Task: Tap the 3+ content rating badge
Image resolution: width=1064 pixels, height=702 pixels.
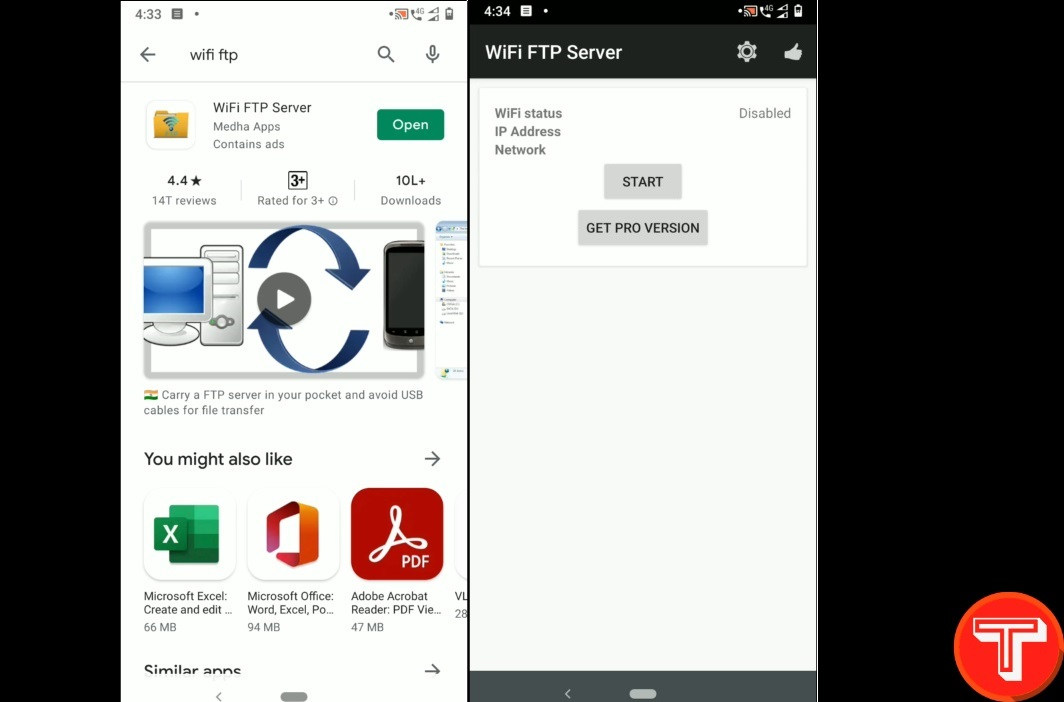Action: [x=298, y=180]
